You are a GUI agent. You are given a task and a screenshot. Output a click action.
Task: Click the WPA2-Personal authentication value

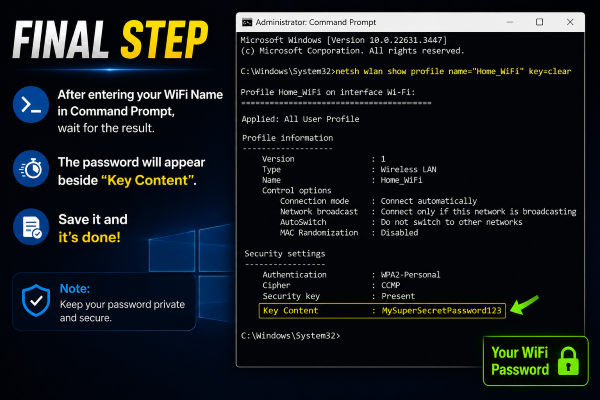click(x=411, y=275)
